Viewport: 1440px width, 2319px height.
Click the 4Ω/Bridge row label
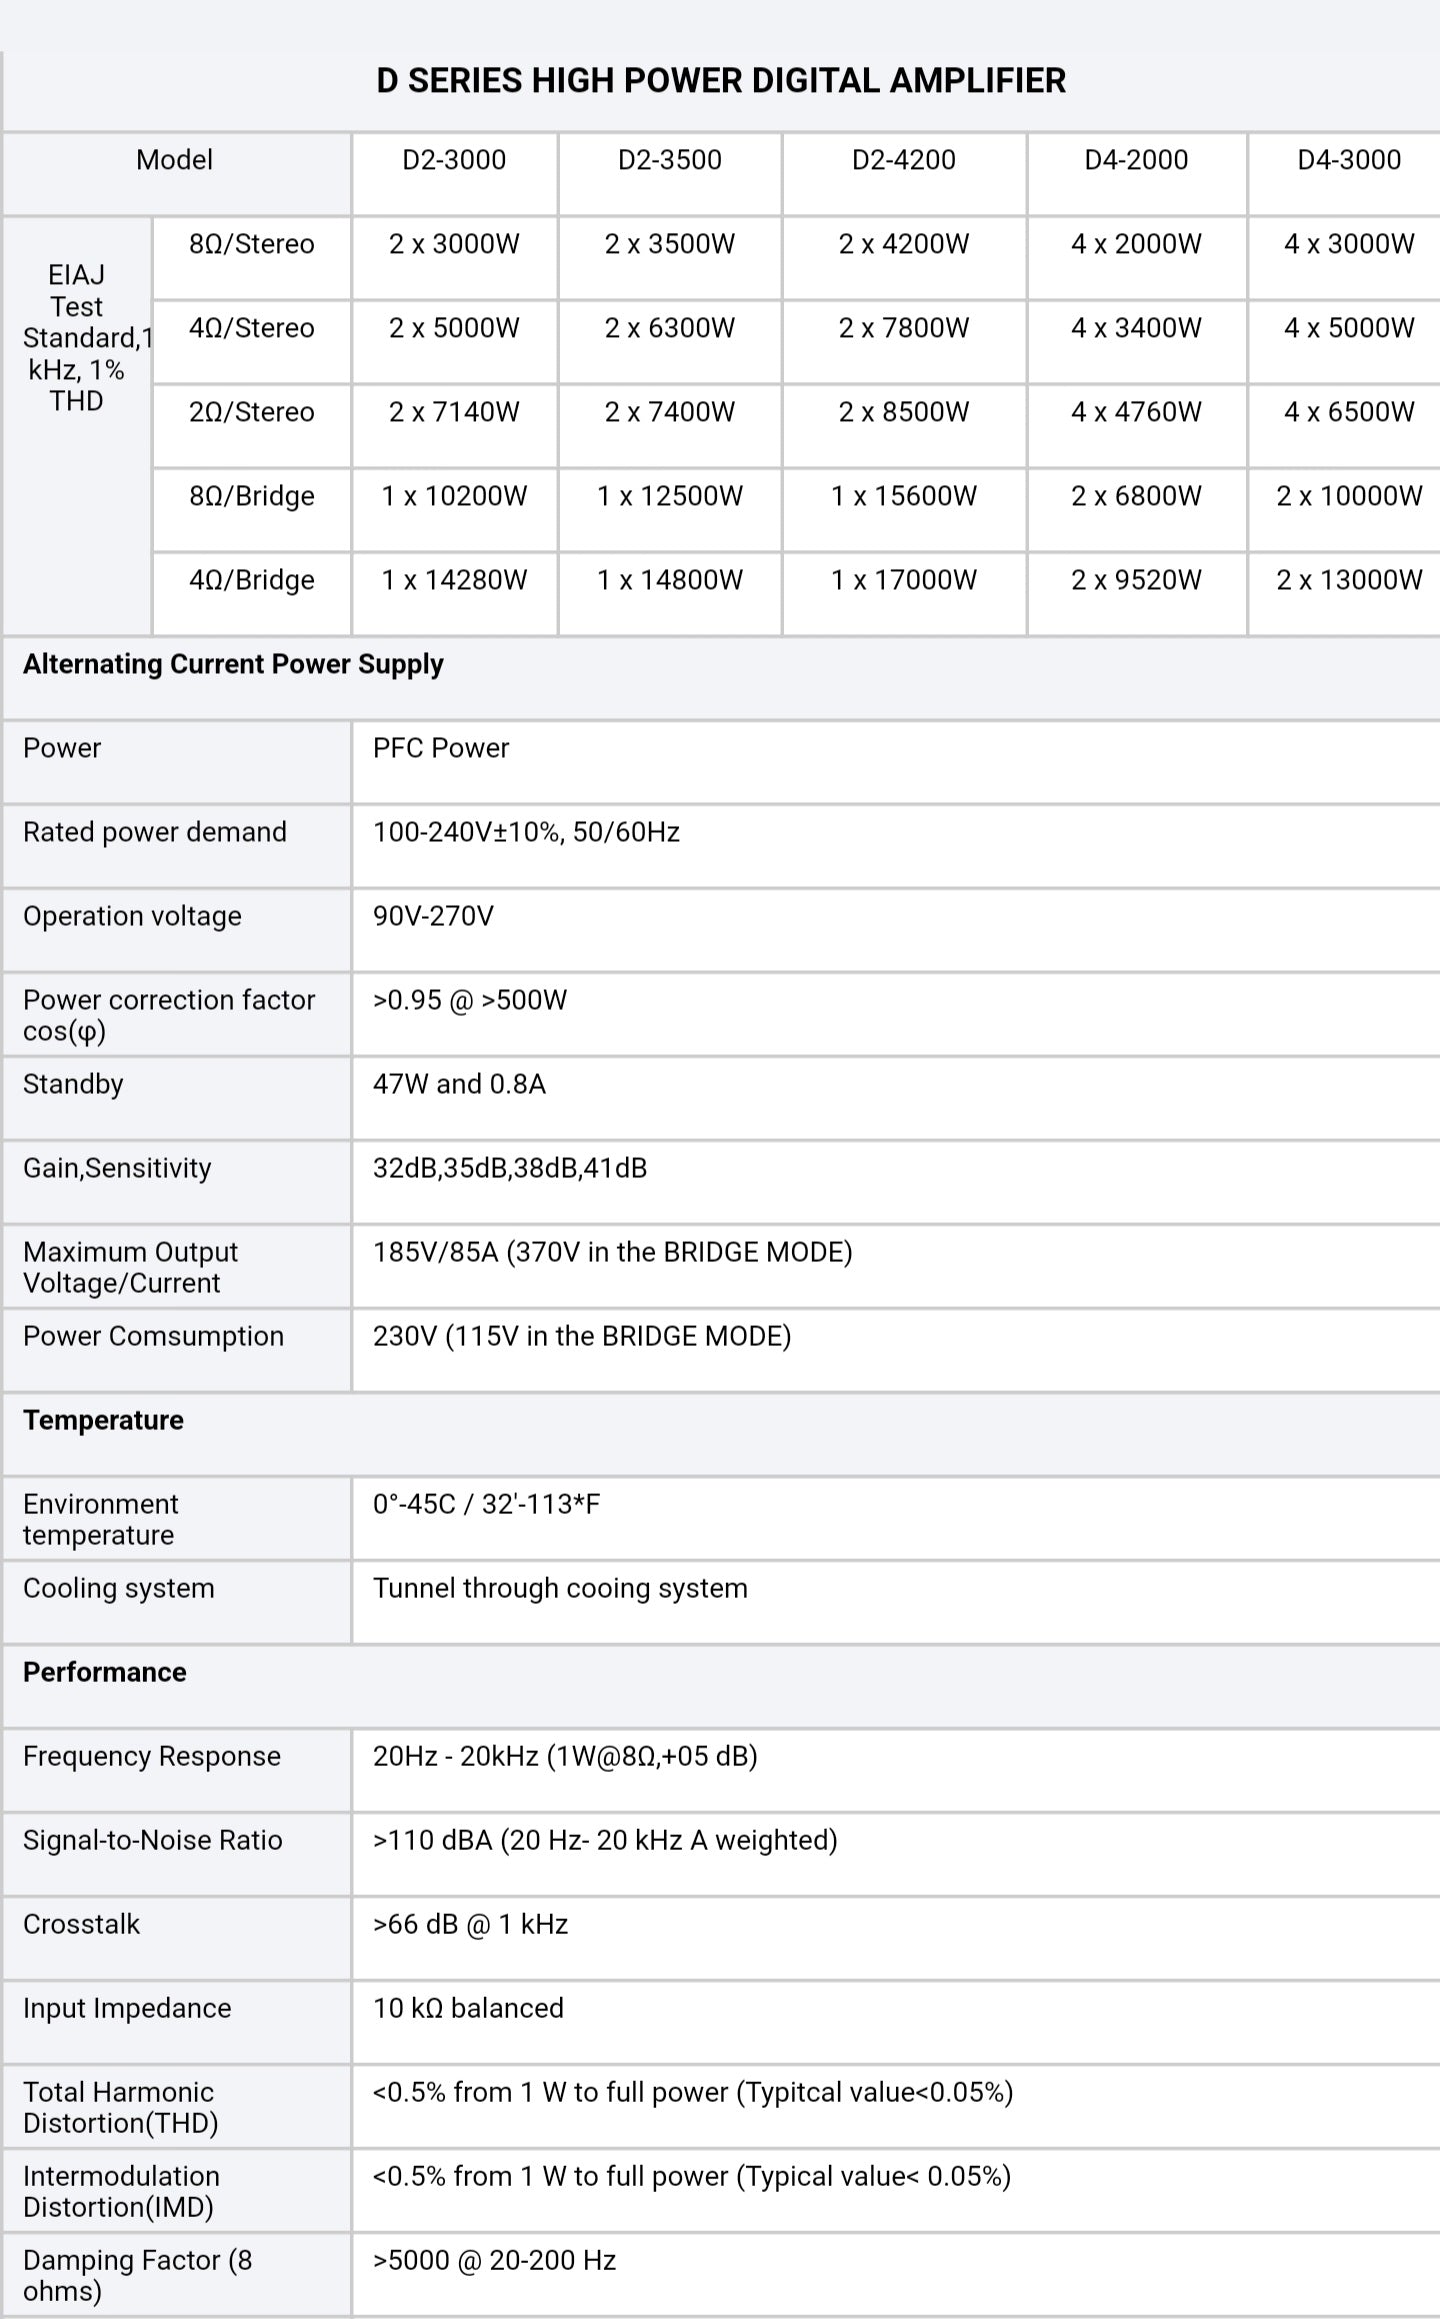[252, 580]
